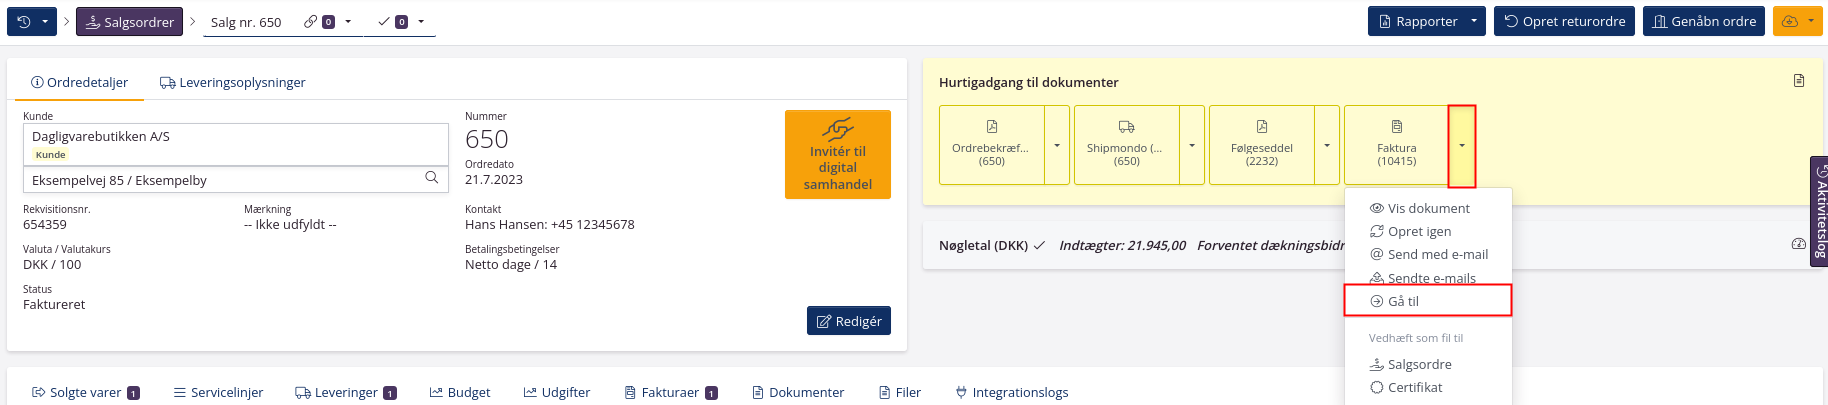
Task: Switch to Ordredetaljer tab
Action: pos(80,83)
